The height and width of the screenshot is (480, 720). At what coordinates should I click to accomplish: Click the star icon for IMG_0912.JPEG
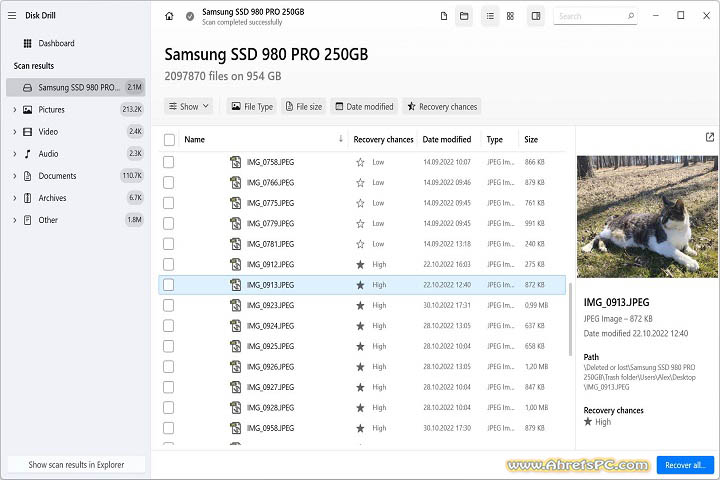pyautogui.click(x=360, y=265)
